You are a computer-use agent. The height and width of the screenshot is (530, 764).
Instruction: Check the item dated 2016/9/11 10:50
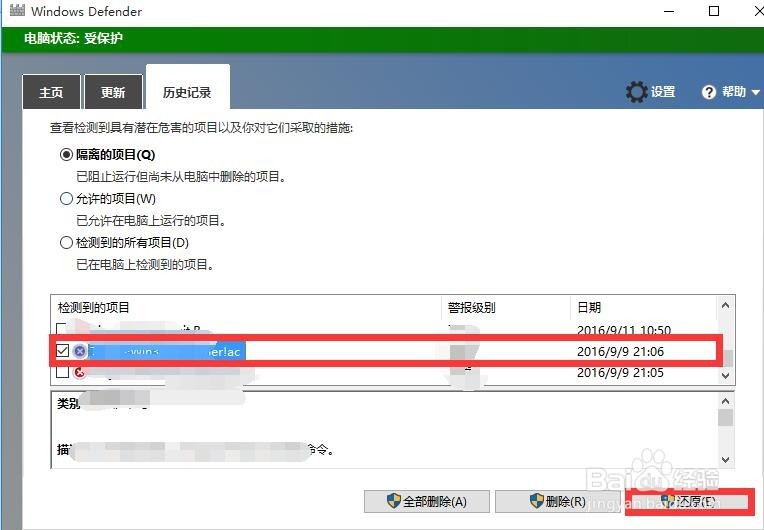click(61, 328)
